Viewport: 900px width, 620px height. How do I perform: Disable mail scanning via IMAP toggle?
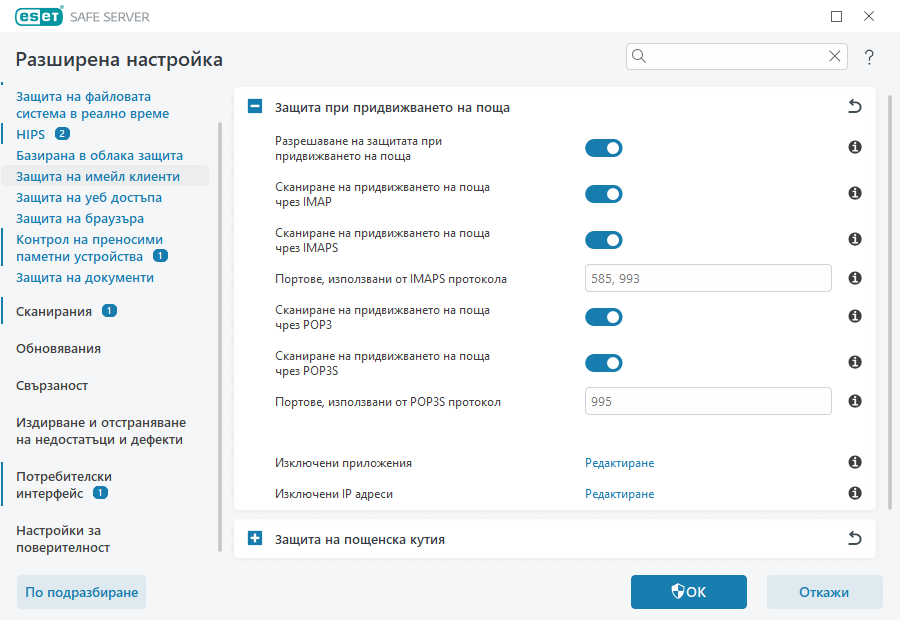[603, 194]
